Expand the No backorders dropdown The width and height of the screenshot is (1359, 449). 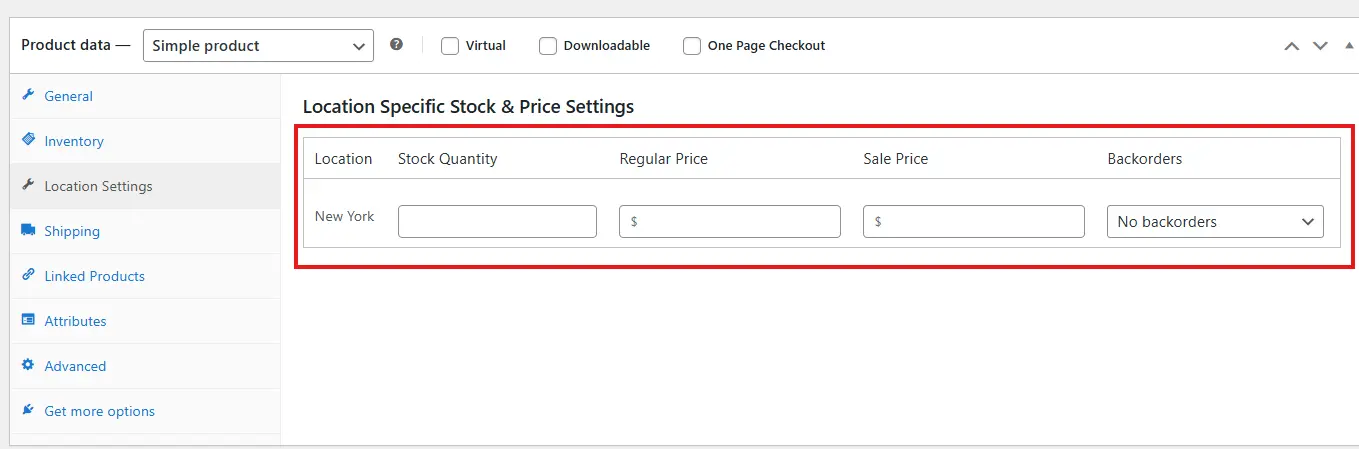[1215, 222]
